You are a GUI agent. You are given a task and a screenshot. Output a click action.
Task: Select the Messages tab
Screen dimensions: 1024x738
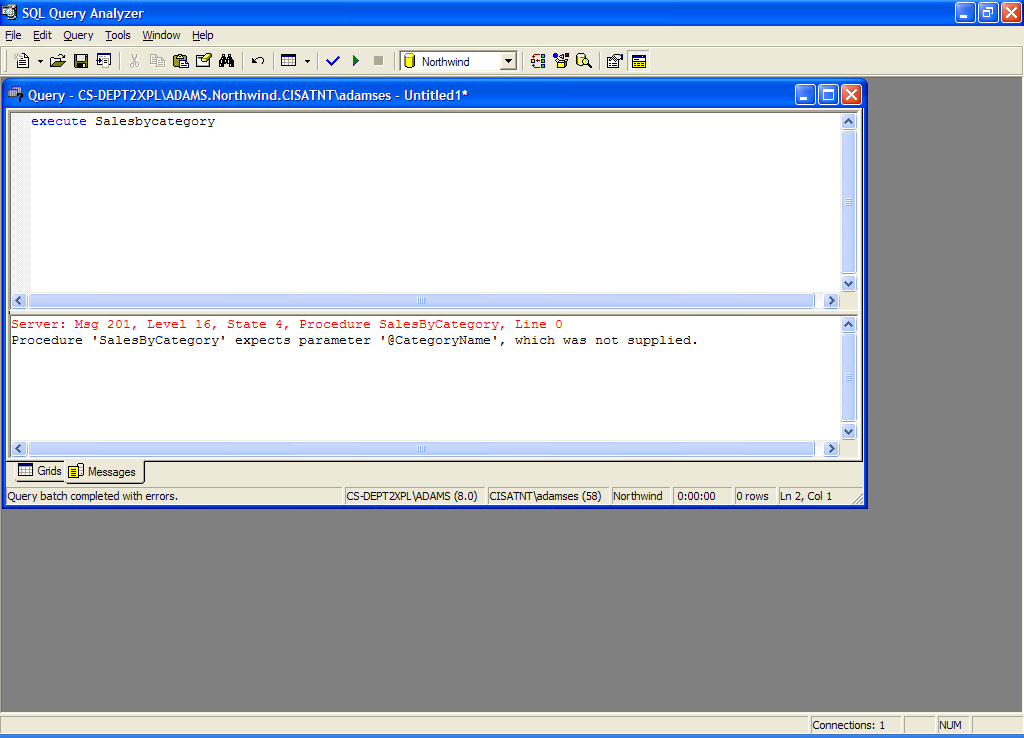(x=104, y=472)
